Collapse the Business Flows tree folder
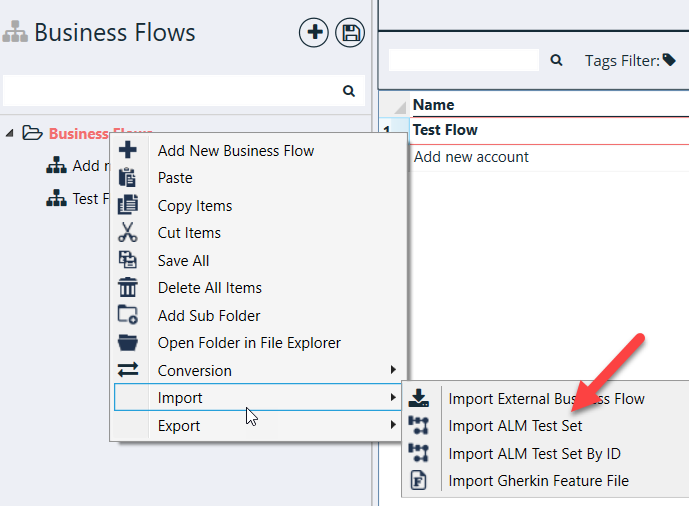The image size is (689, 506). pos(11,133)
